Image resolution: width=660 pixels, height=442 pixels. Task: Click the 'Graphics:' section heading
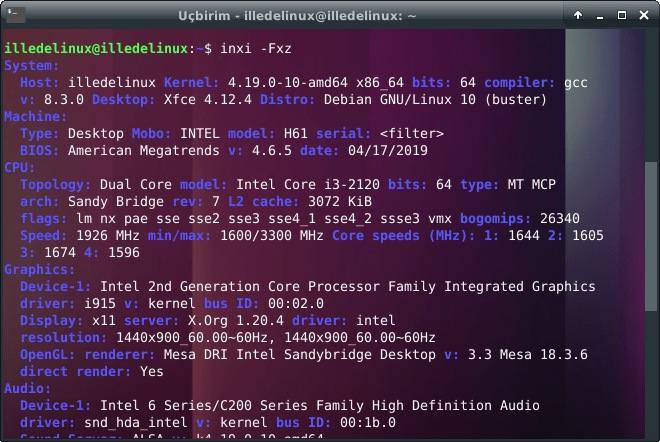[x=40, y=269]
